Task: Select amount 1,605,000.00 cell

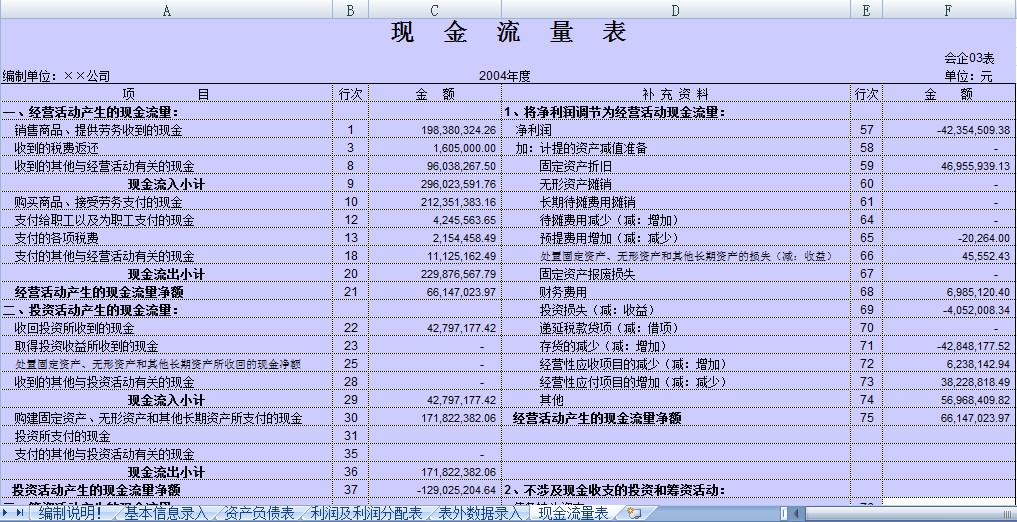Action: click(x=435, y=148)
